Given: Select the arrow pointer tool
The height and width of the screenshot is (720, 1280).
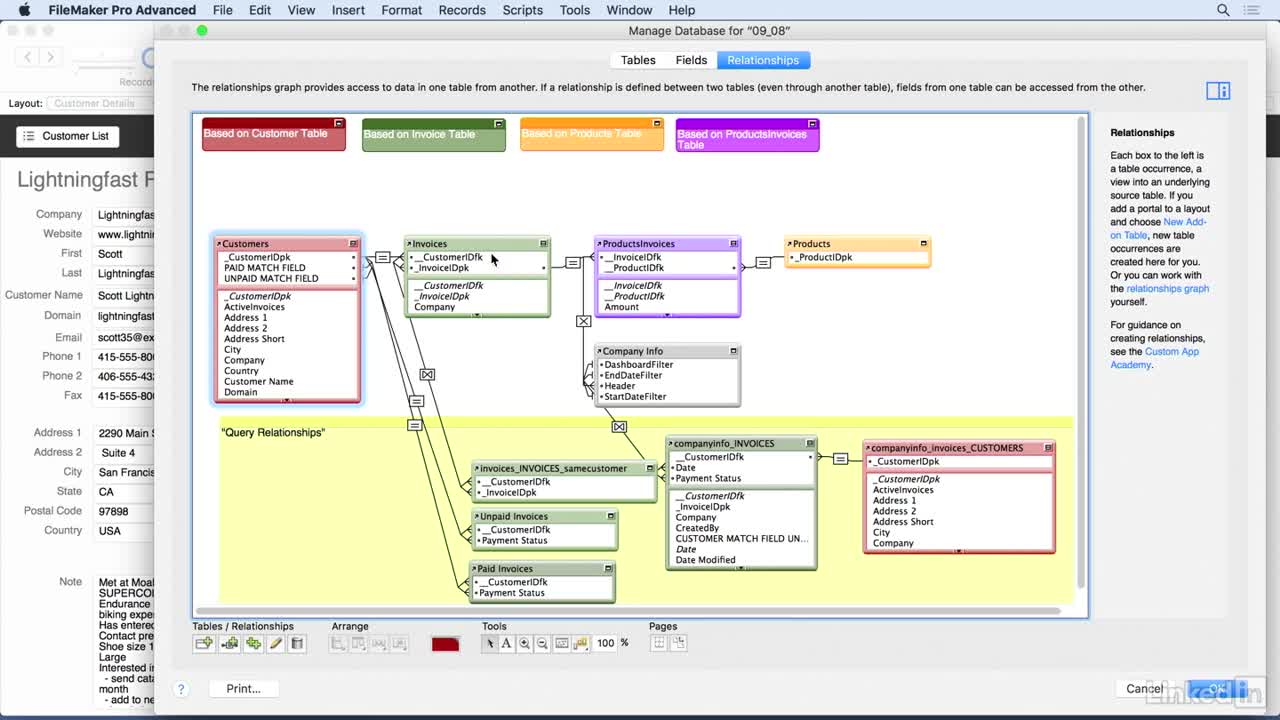Looking at the screenshot, I should pyautogui.click(x=489, y=643).
